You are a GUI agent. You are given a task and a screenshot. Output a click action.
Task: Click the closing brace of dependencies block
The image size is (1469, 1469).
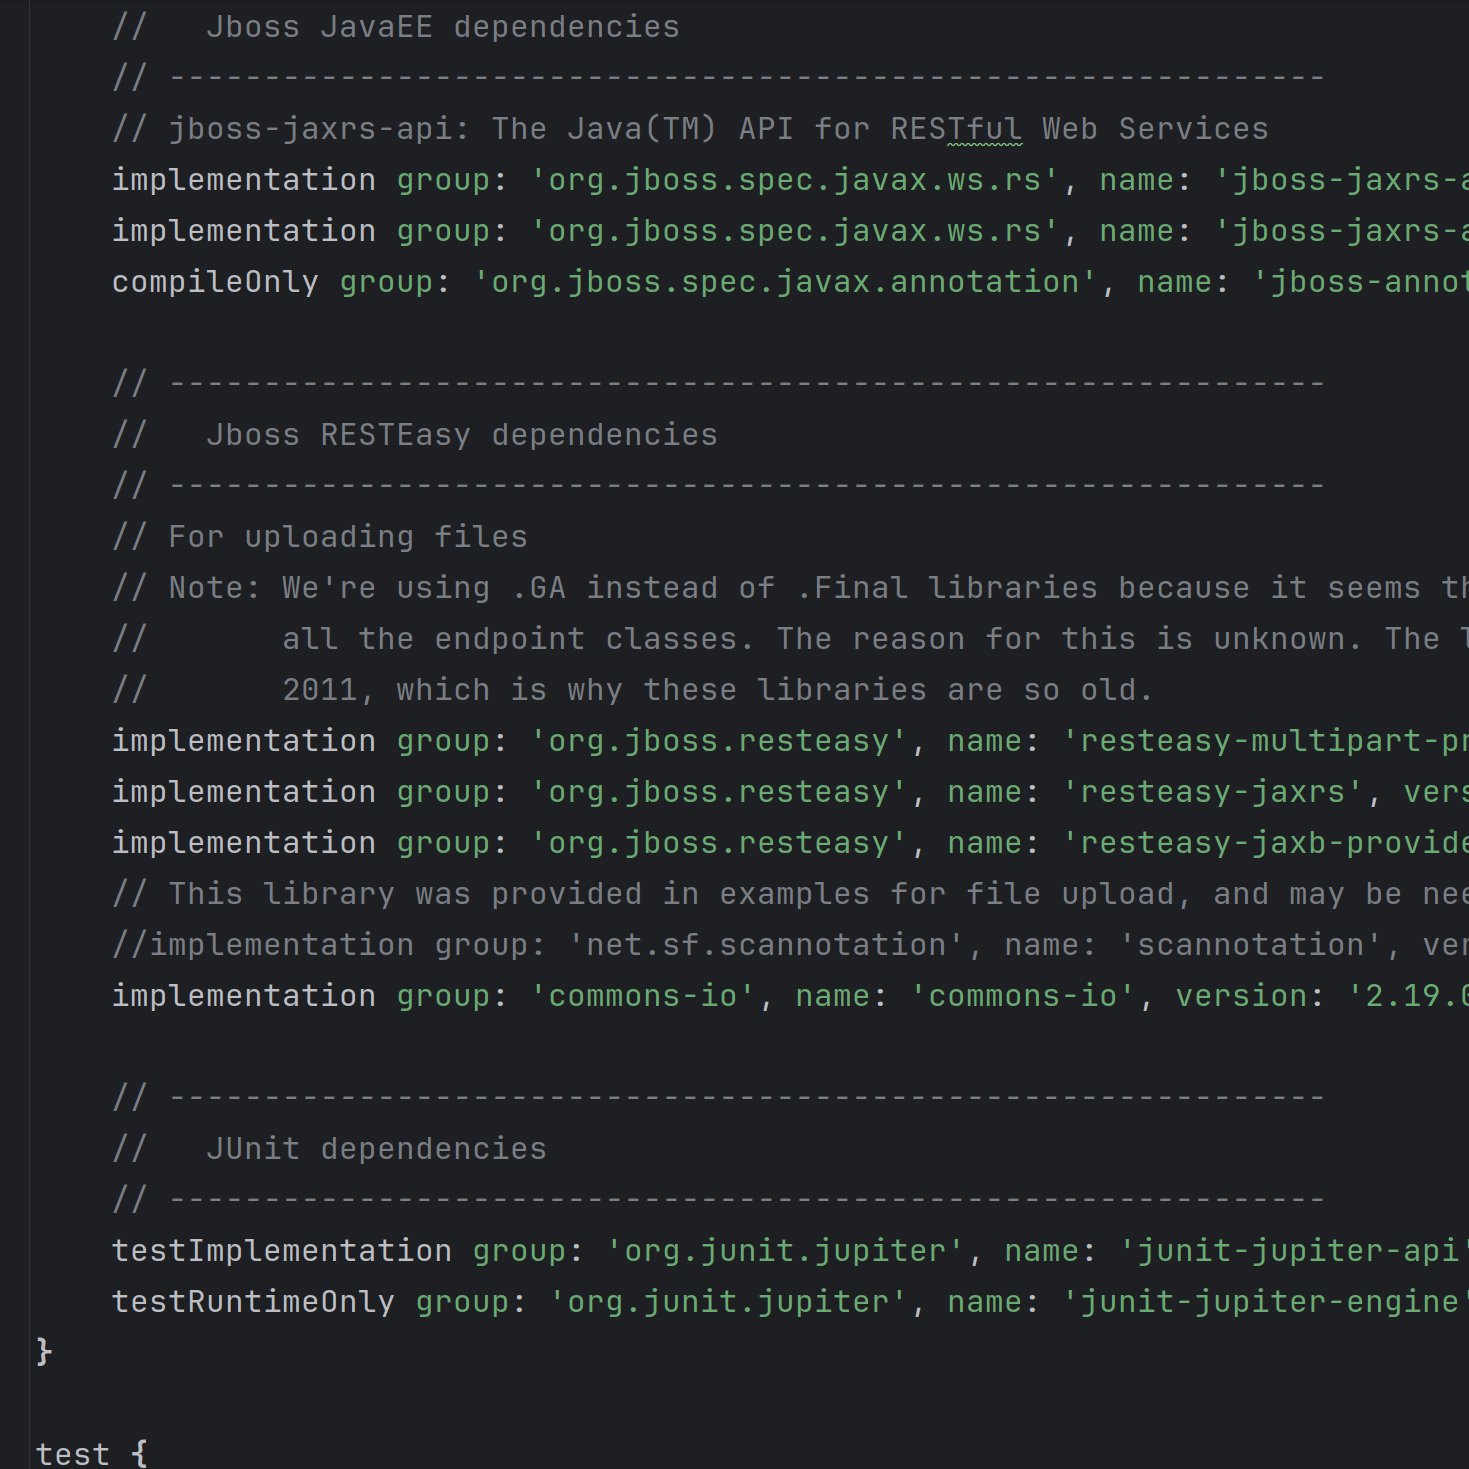(44, 1352)
